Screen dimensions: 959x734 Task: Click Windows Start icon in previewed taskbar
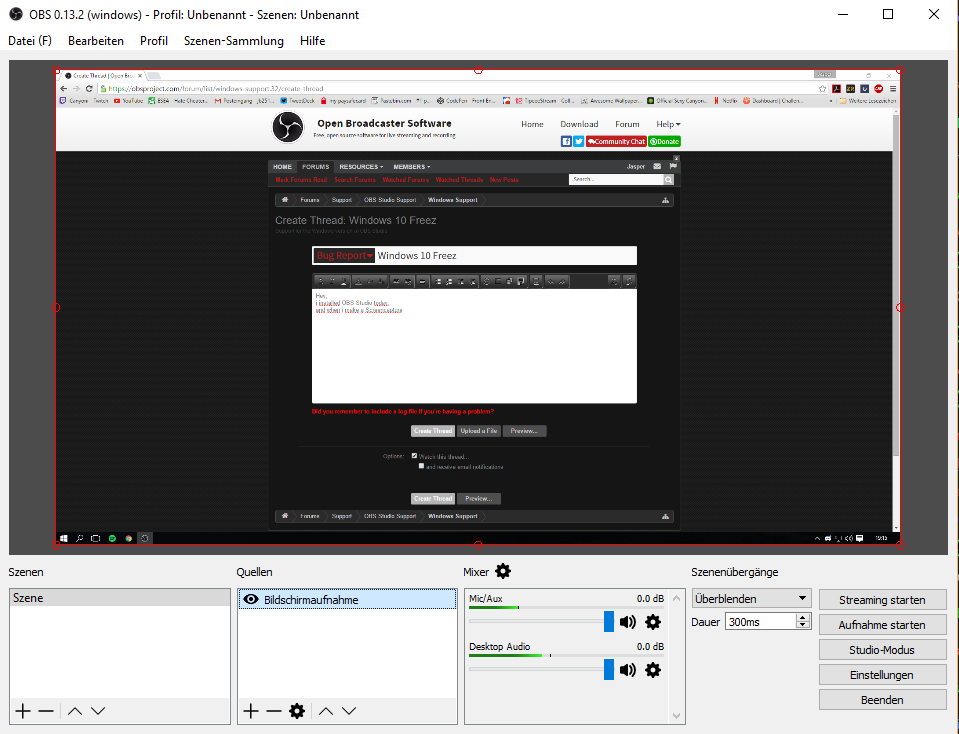64,538
